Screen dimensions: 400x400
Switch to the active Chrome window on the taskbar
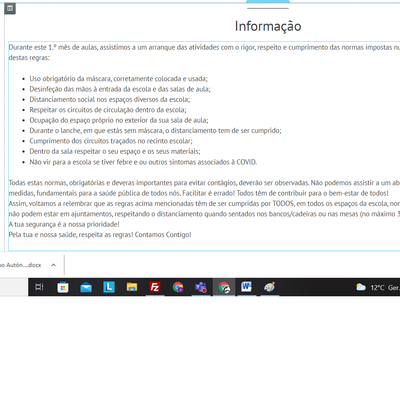(x=224, y=287)
